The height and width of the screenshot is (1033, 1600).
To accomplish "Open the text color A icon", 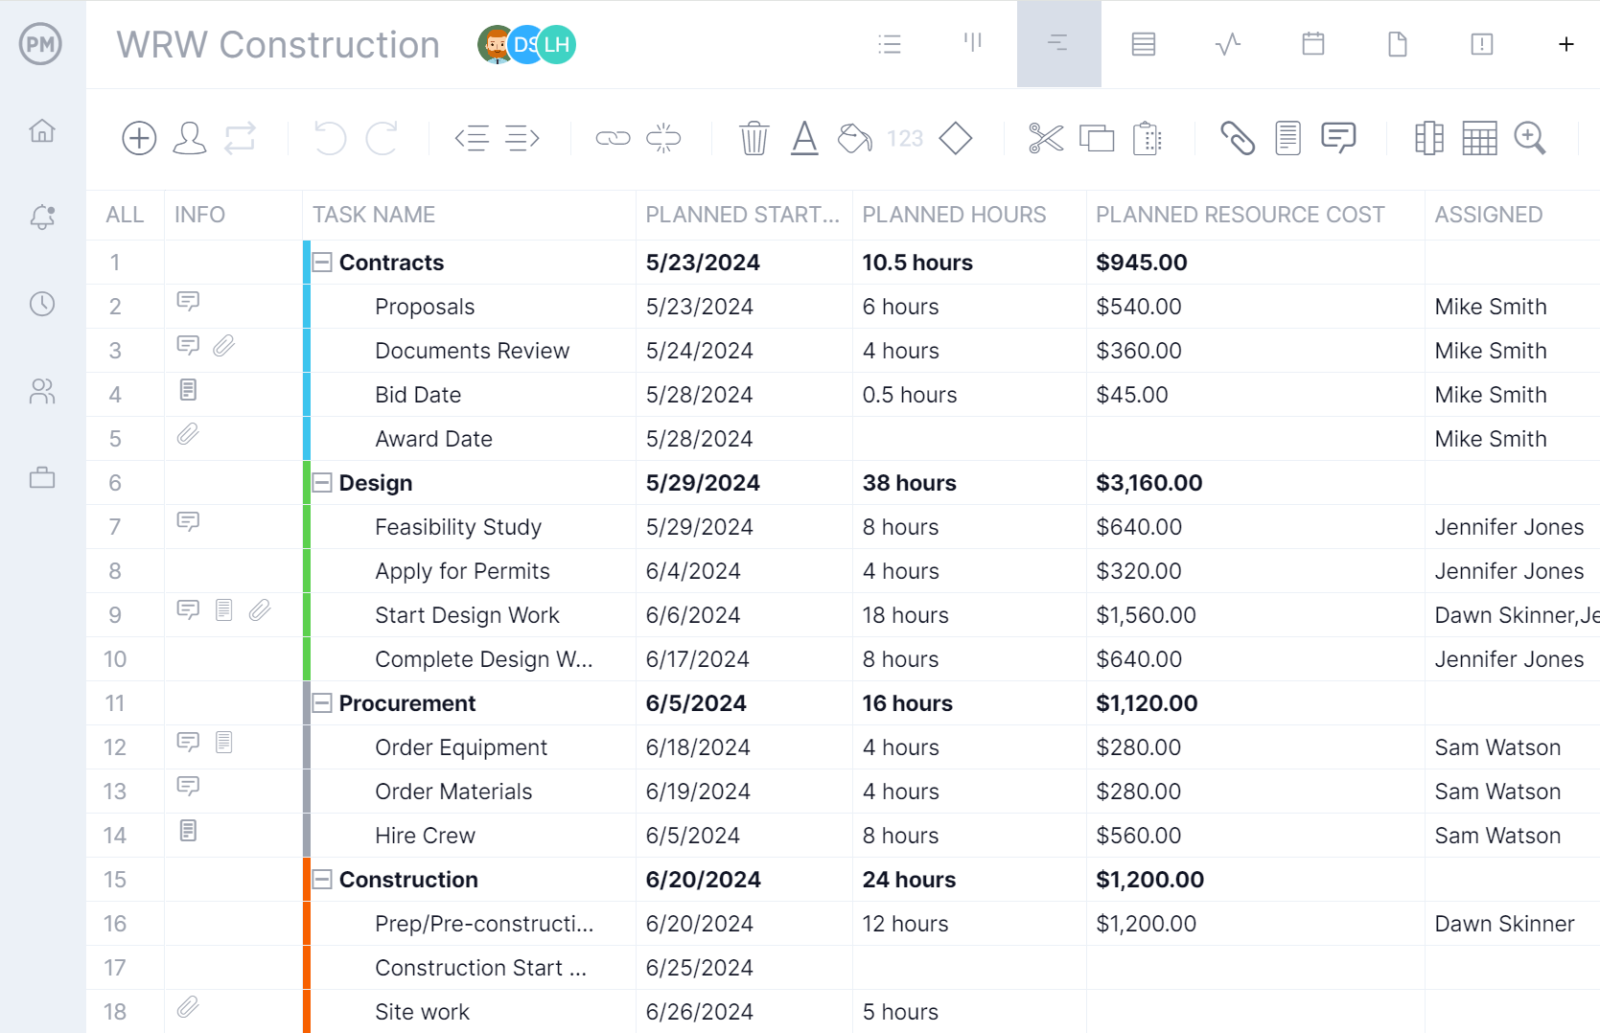I will (x=804, y=138).
